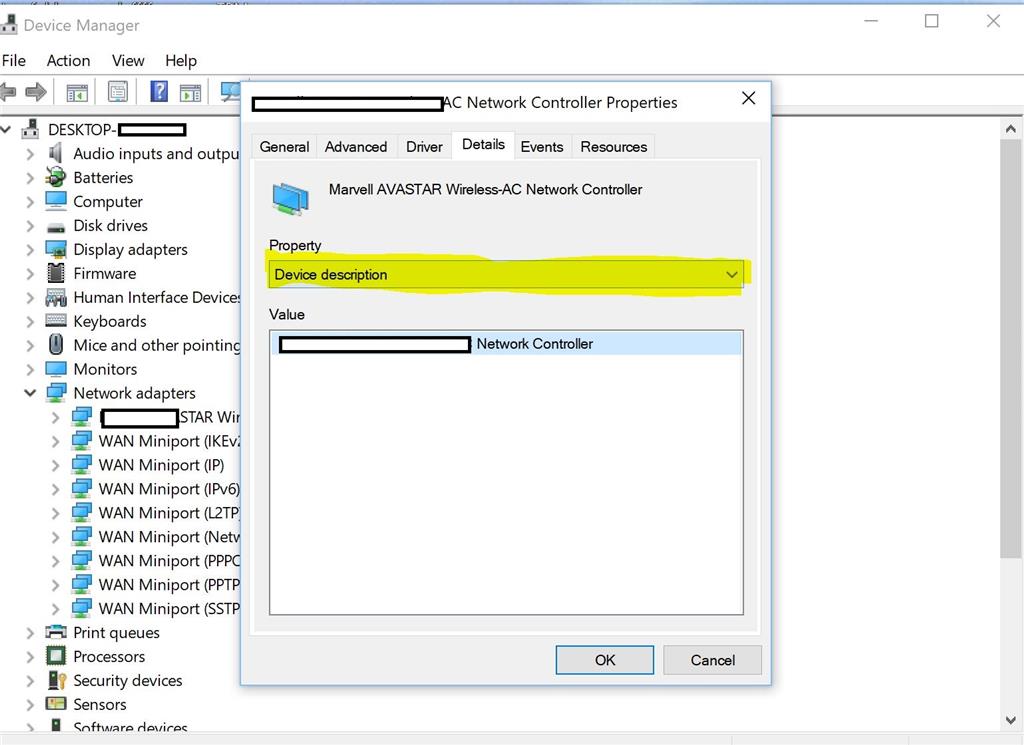Click the Properties toolbar icon
Image resolution: width=1024 pixels, height=745 pixels.
tap(118, 91)
